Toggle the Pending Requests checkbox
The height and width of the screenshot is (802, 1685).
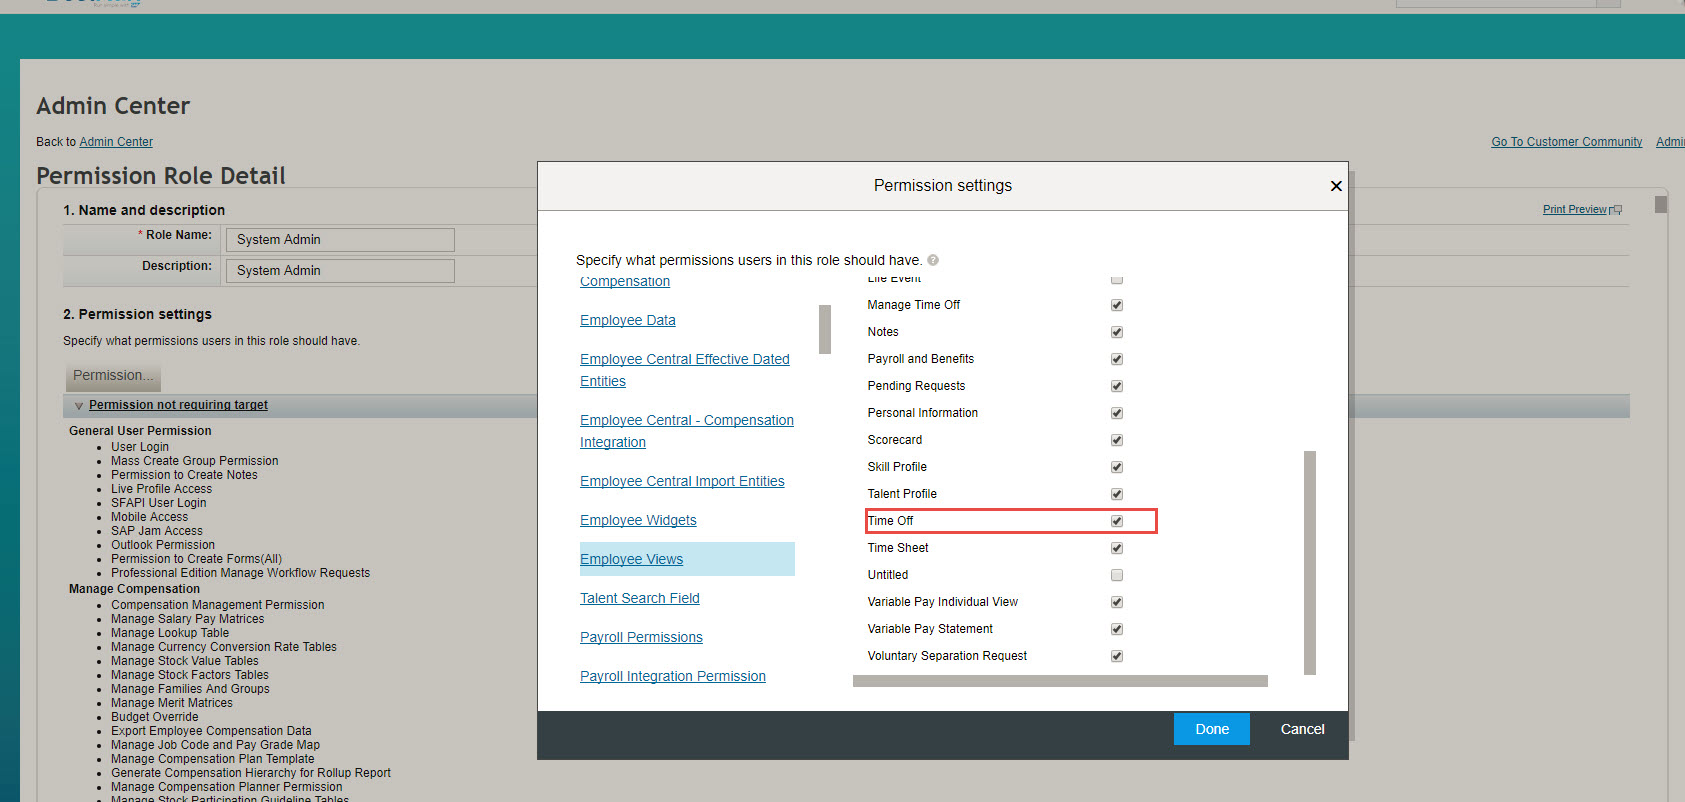(x=1117, y=386)
